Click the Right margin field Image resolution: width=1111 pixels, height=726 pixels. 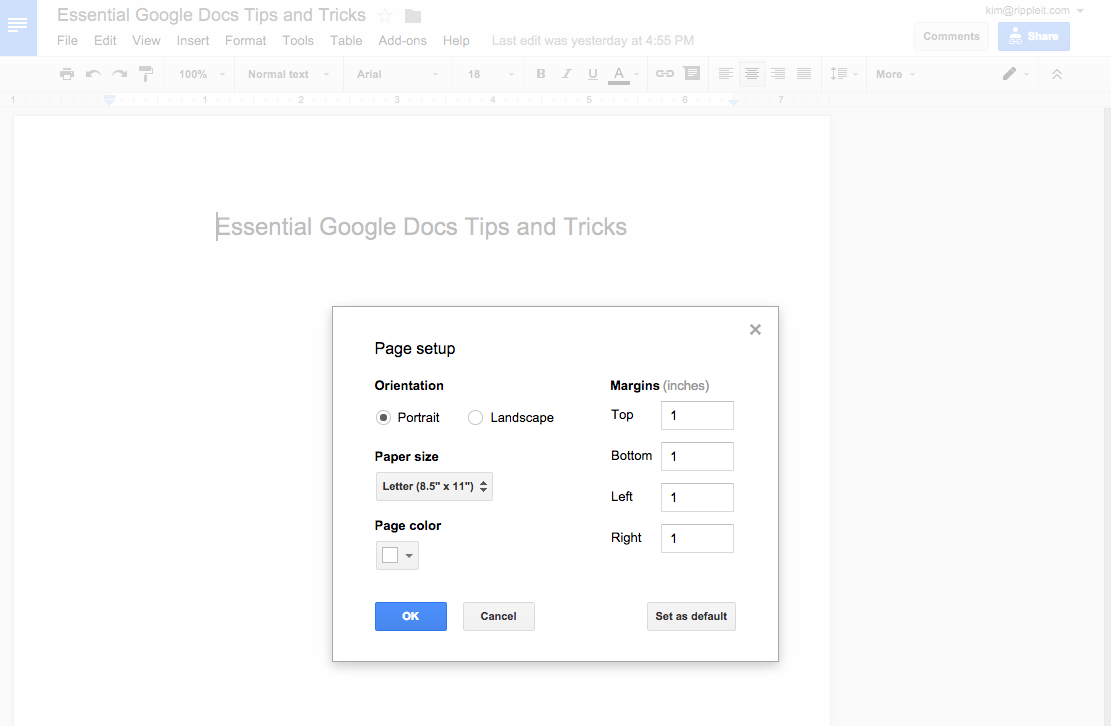pos(697,538)
